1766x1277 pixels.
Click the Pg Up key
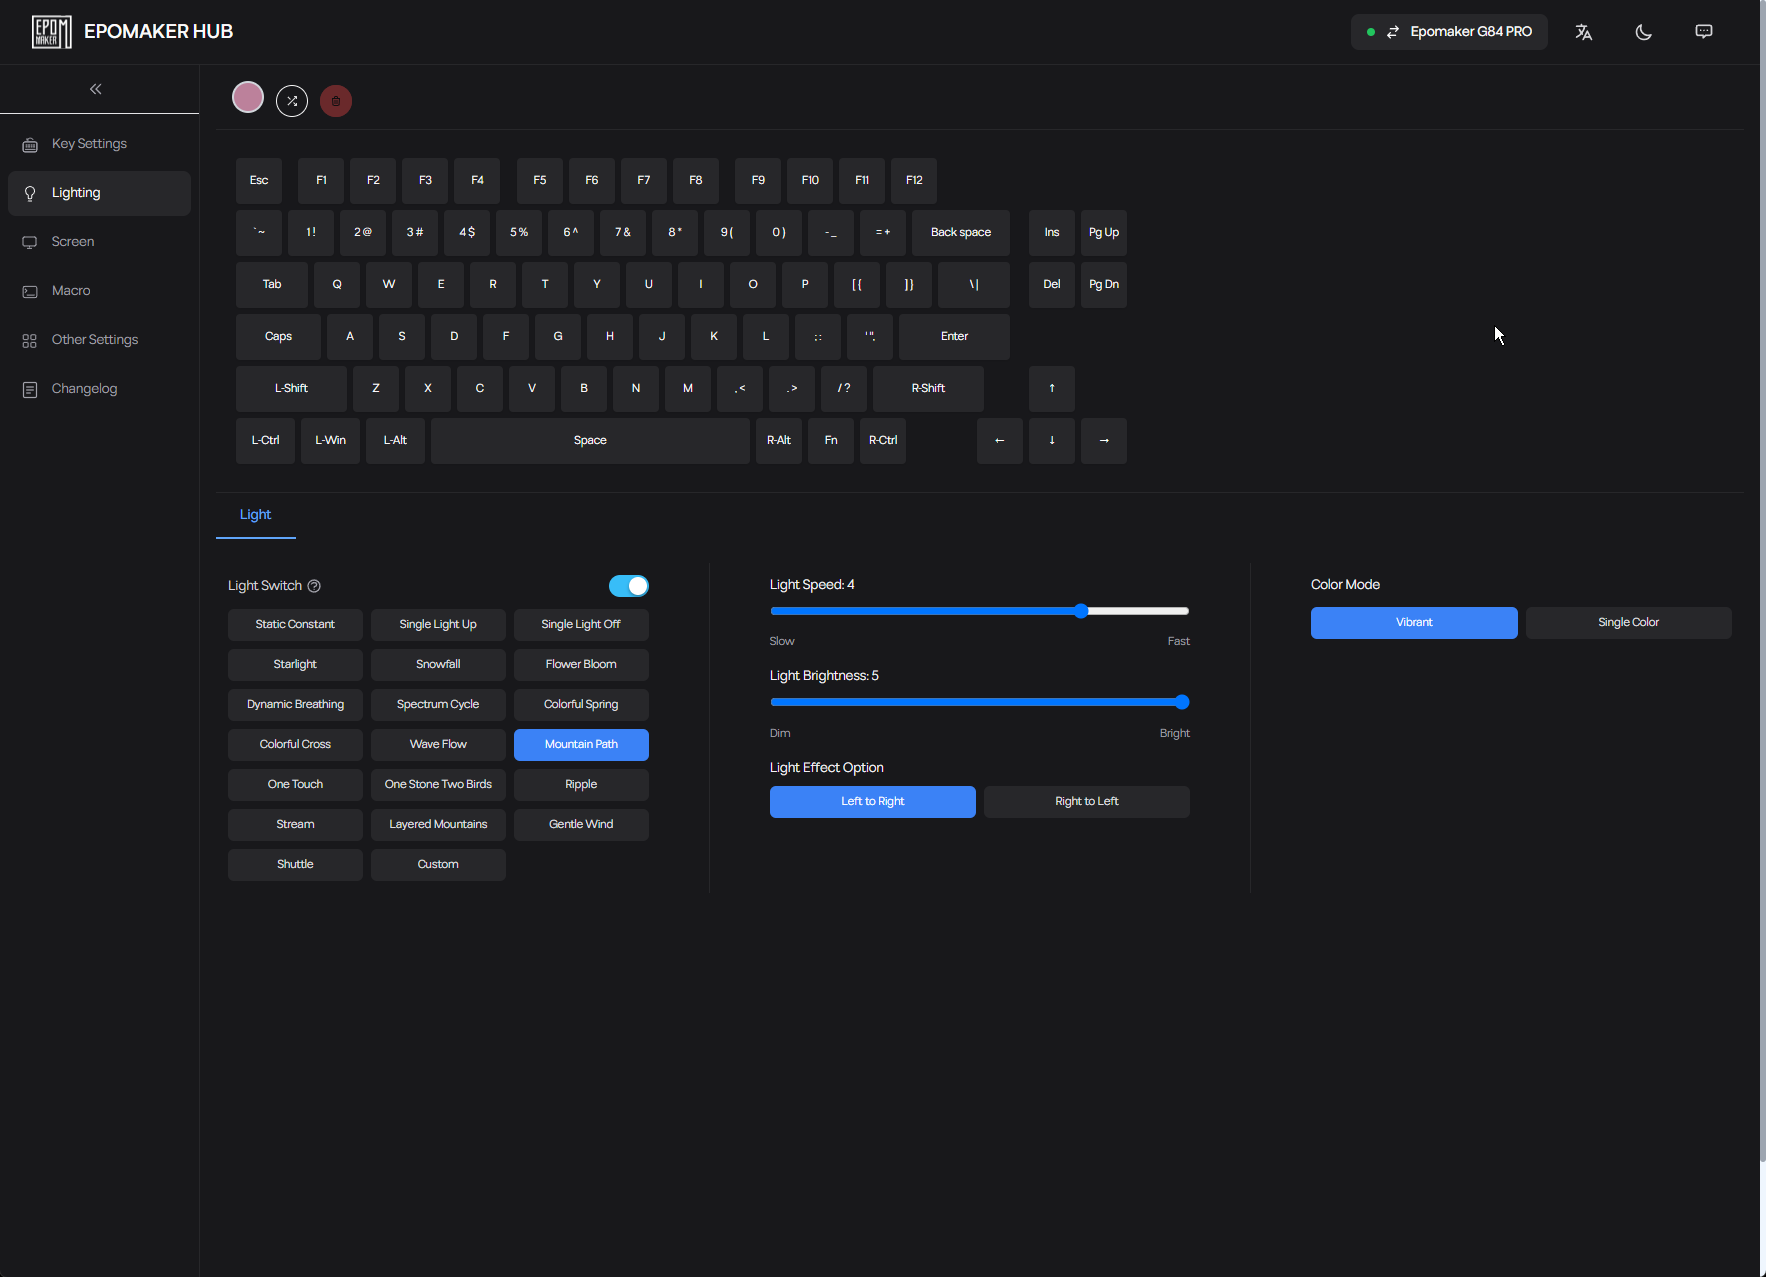point(1104,233)
